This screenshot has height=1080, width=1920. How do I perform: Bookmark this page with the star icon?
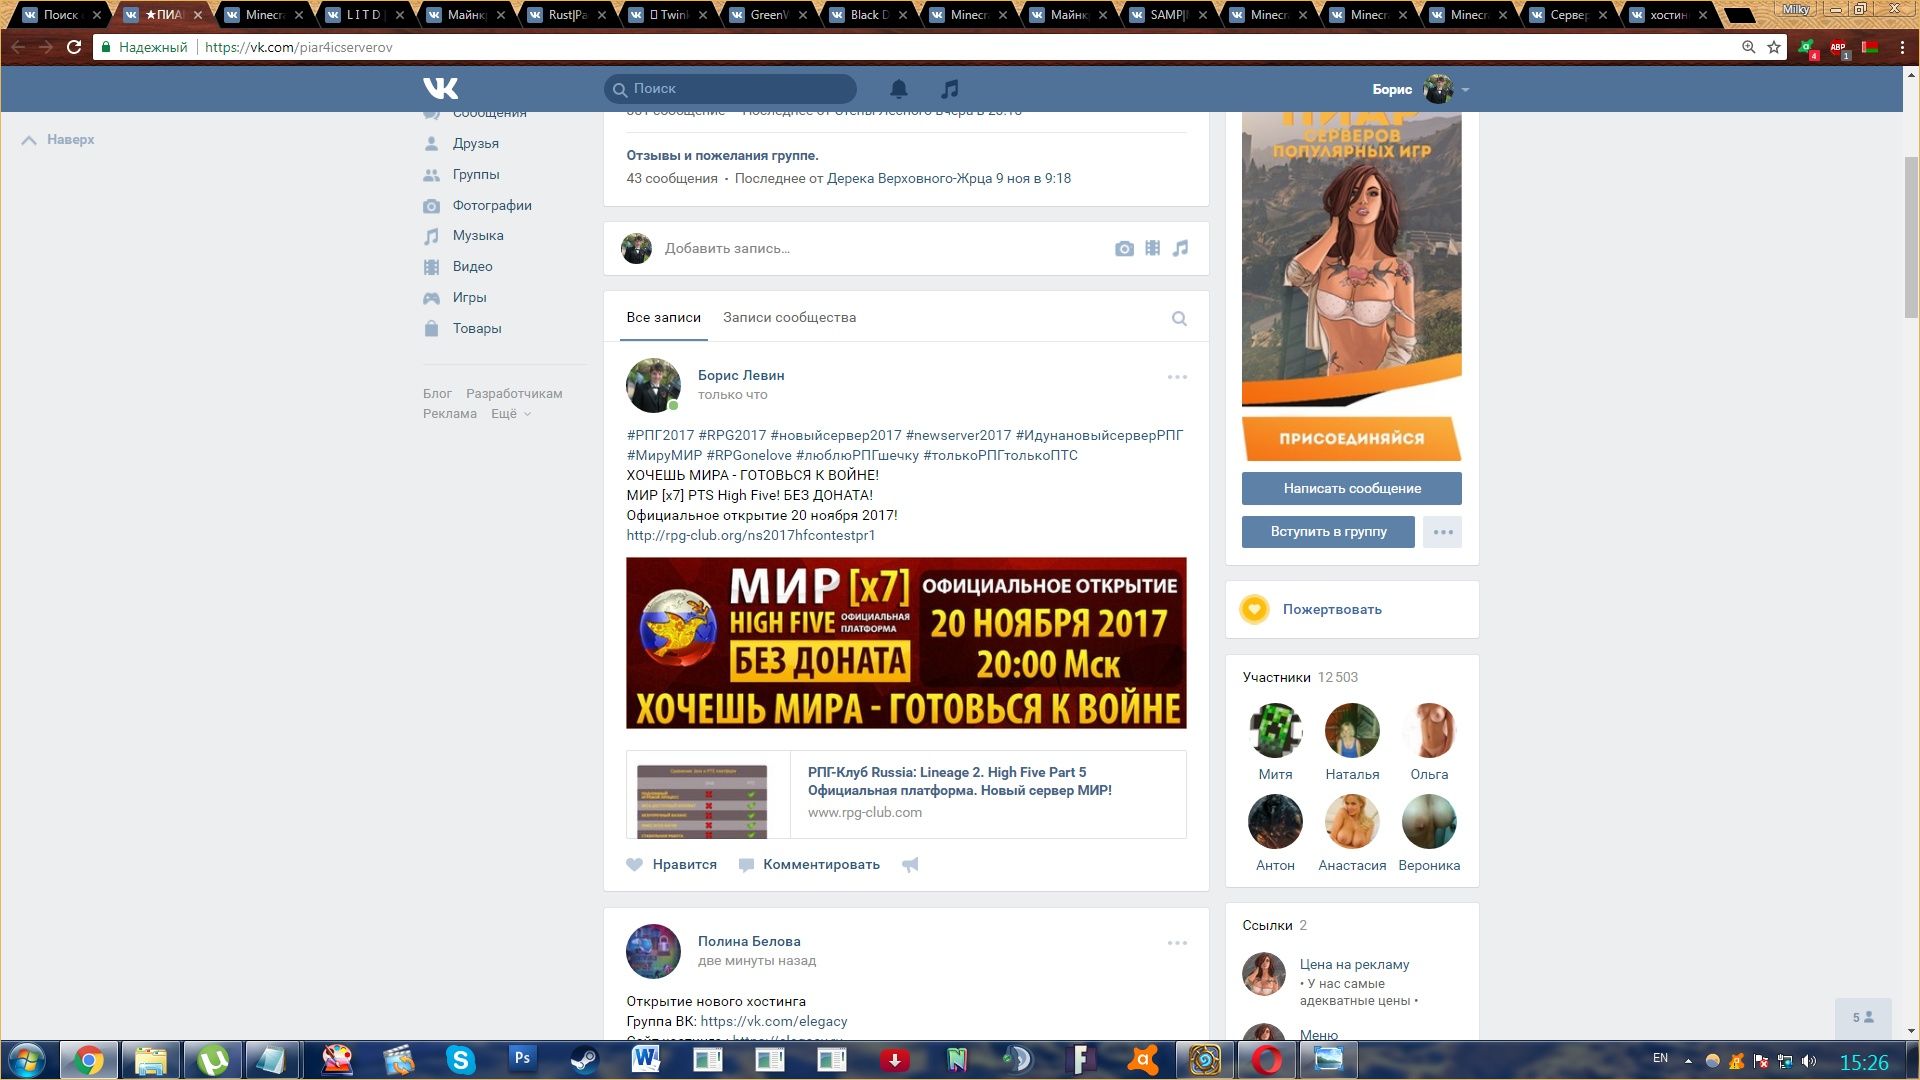click(x=1774, y=47)
